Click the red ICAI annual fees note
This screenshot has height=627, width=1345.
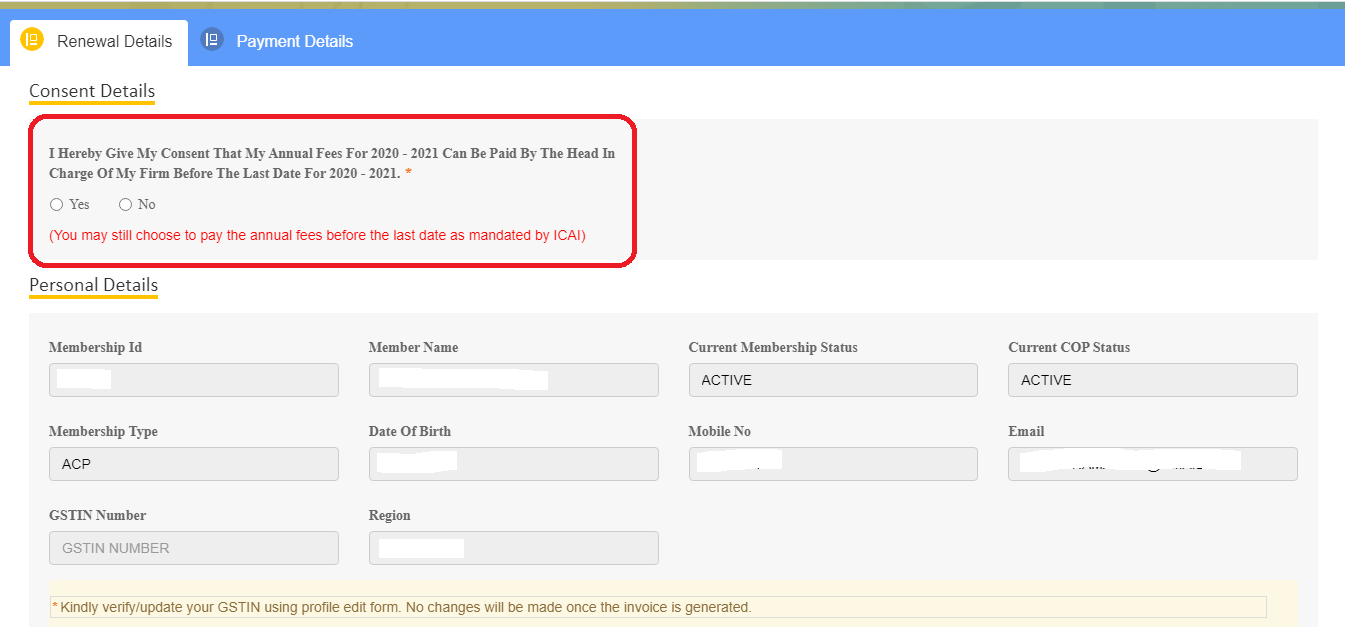(317, 236)
